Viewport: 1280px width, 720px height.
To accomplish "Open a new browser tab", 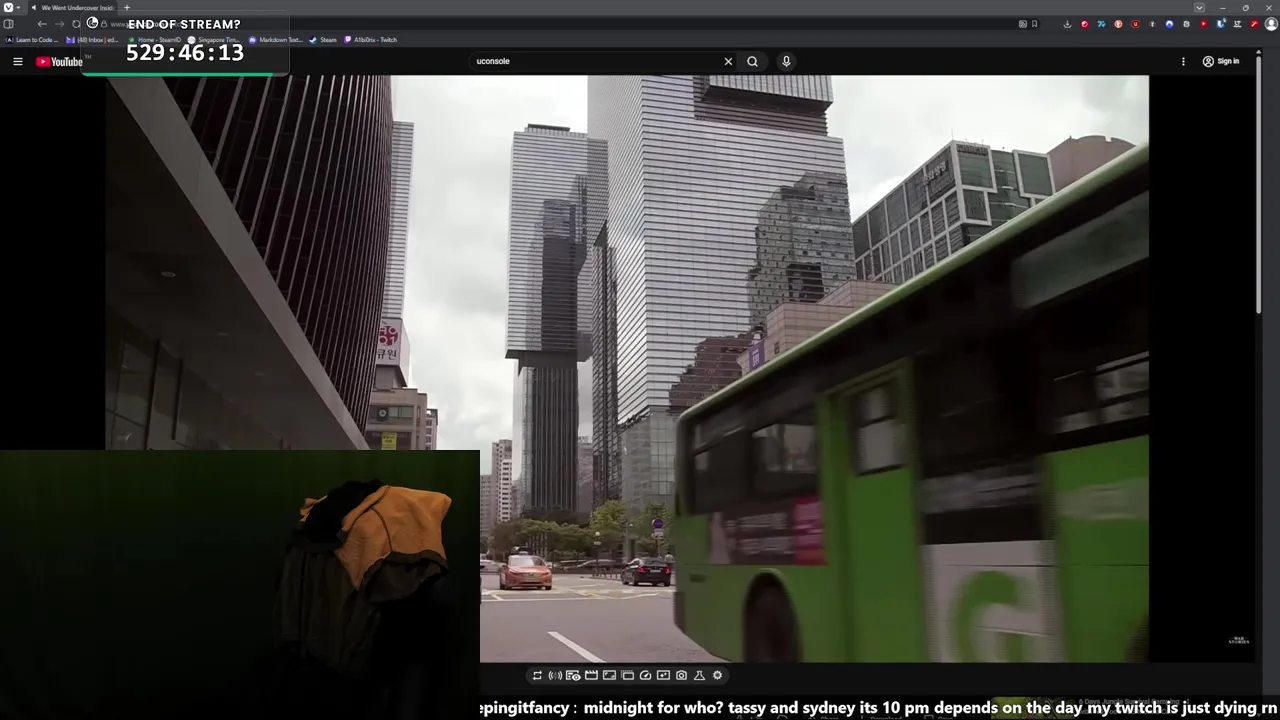I will [x=127, y=7].
